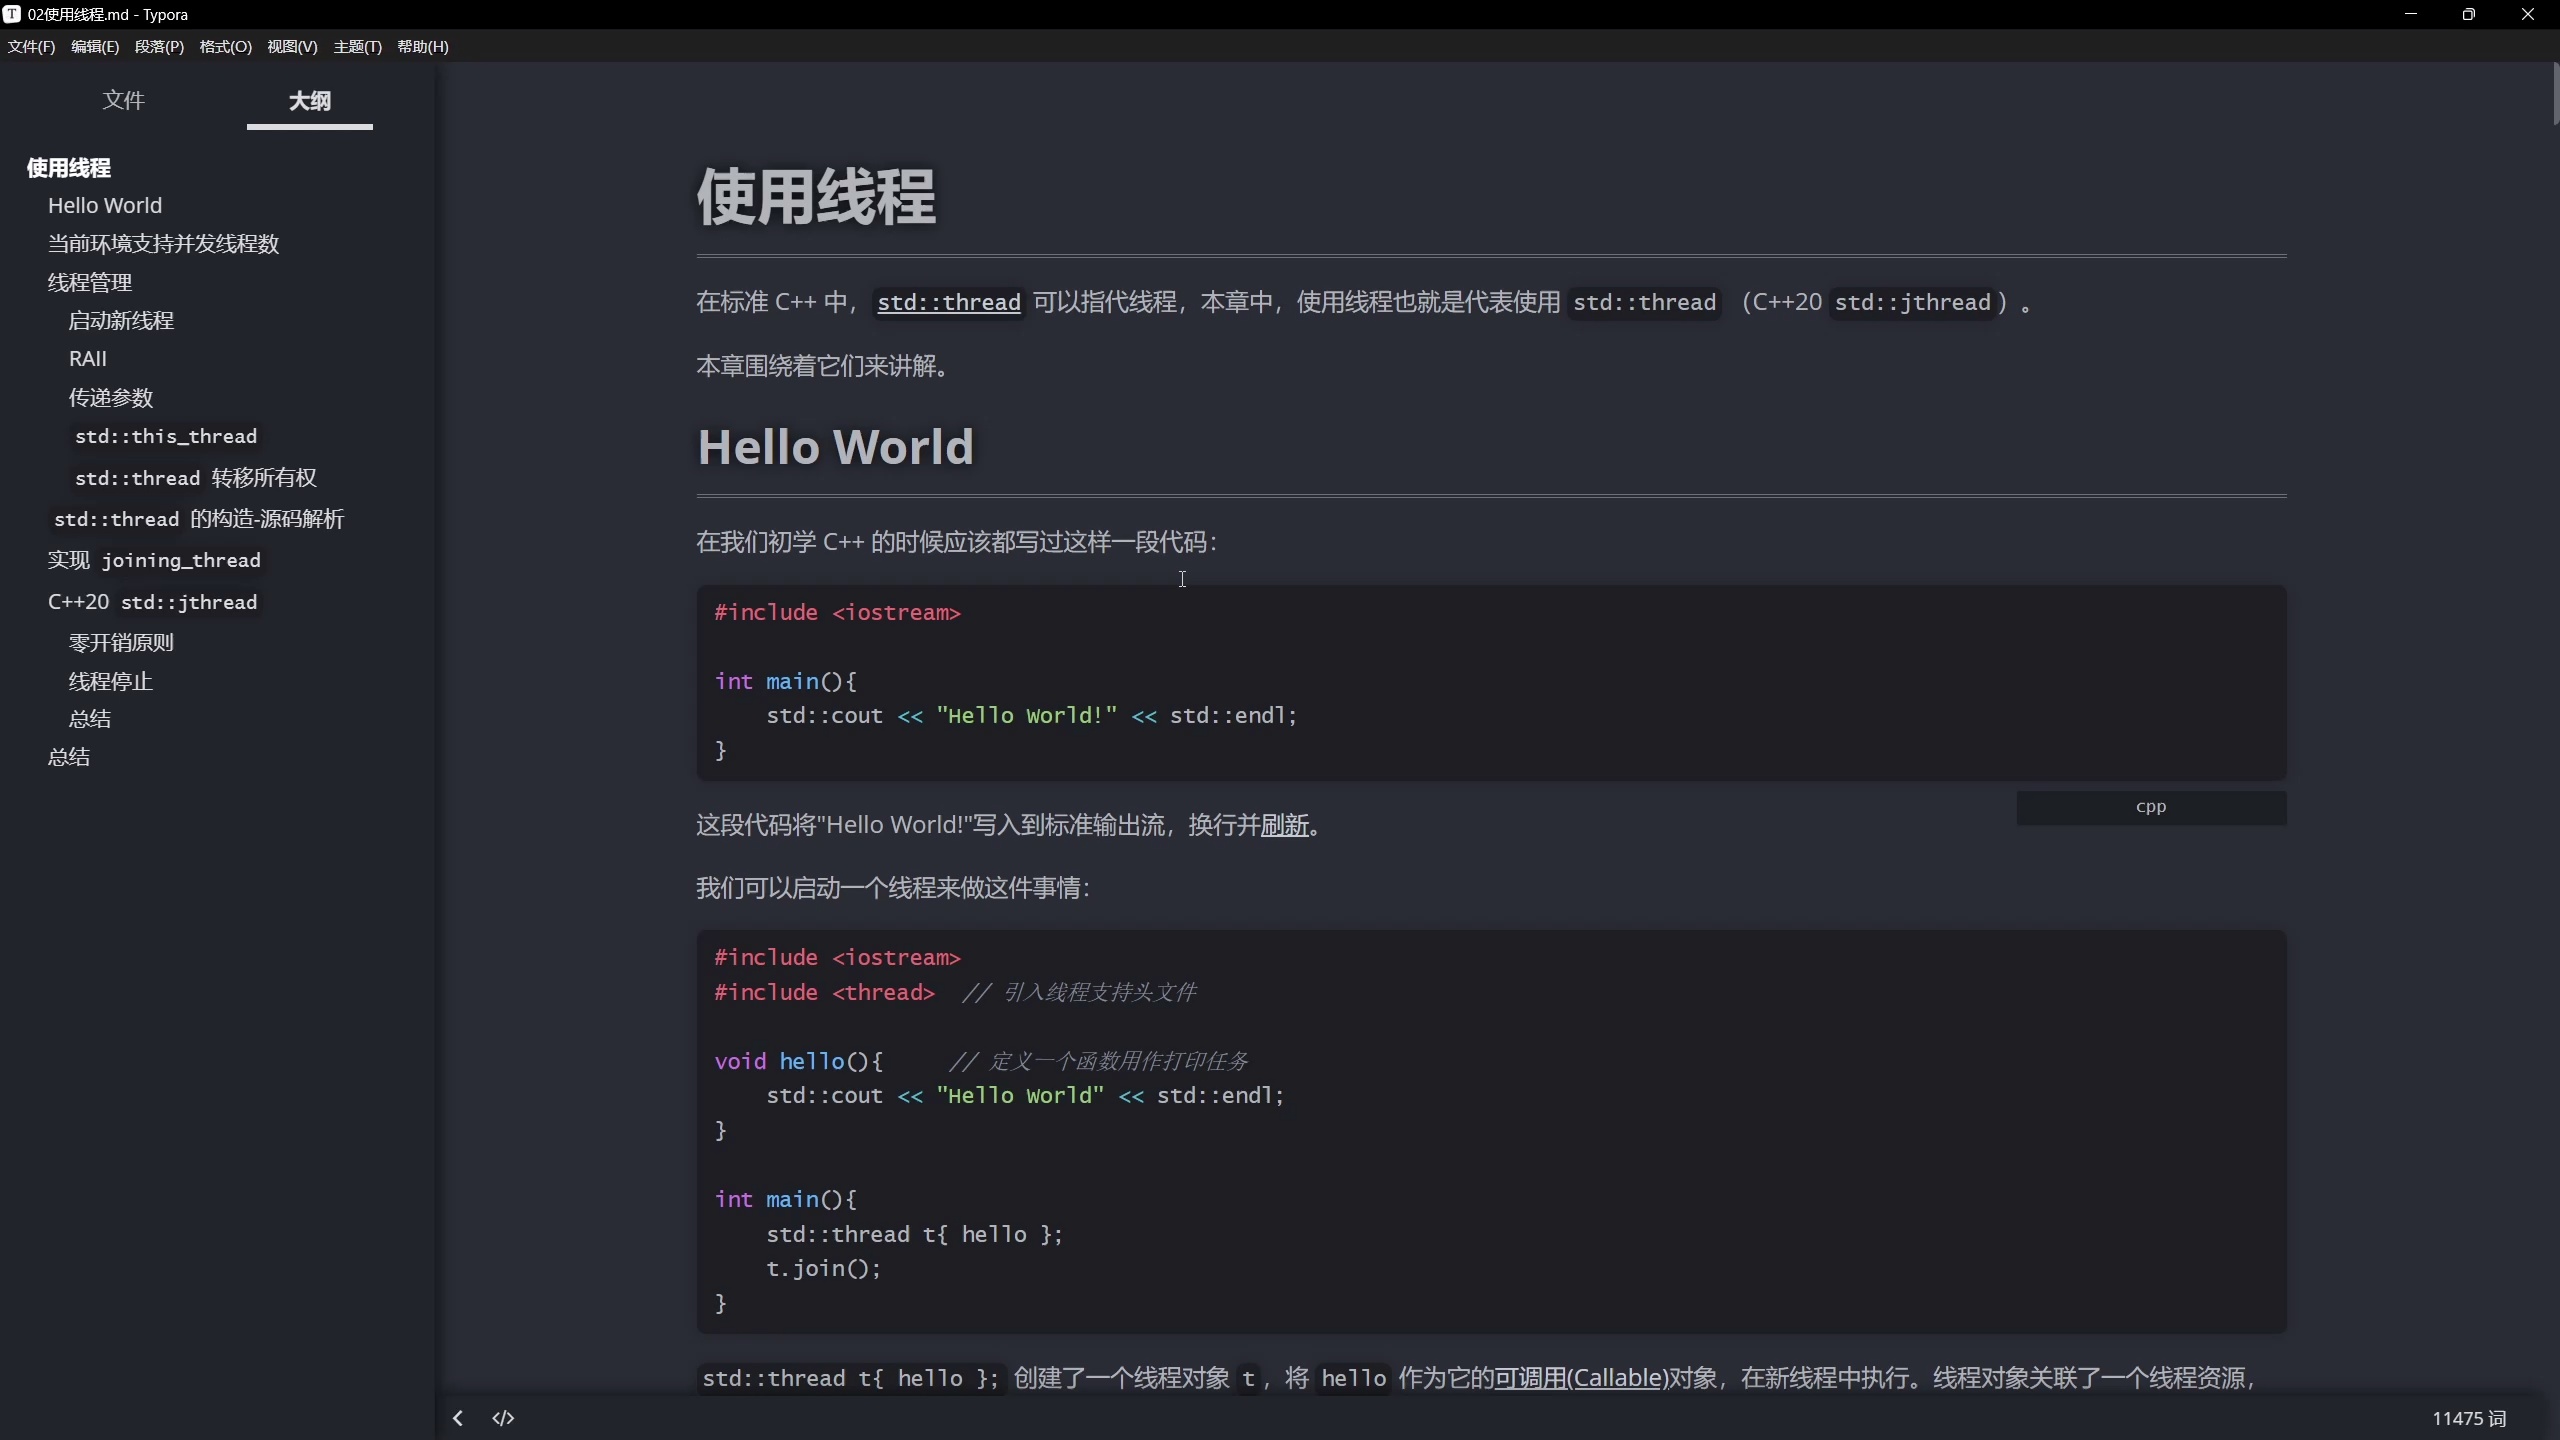Screen dimensions: 2560x1440
Task: Go to top-level 总结 outline entry
Action: tap(68, 756)
